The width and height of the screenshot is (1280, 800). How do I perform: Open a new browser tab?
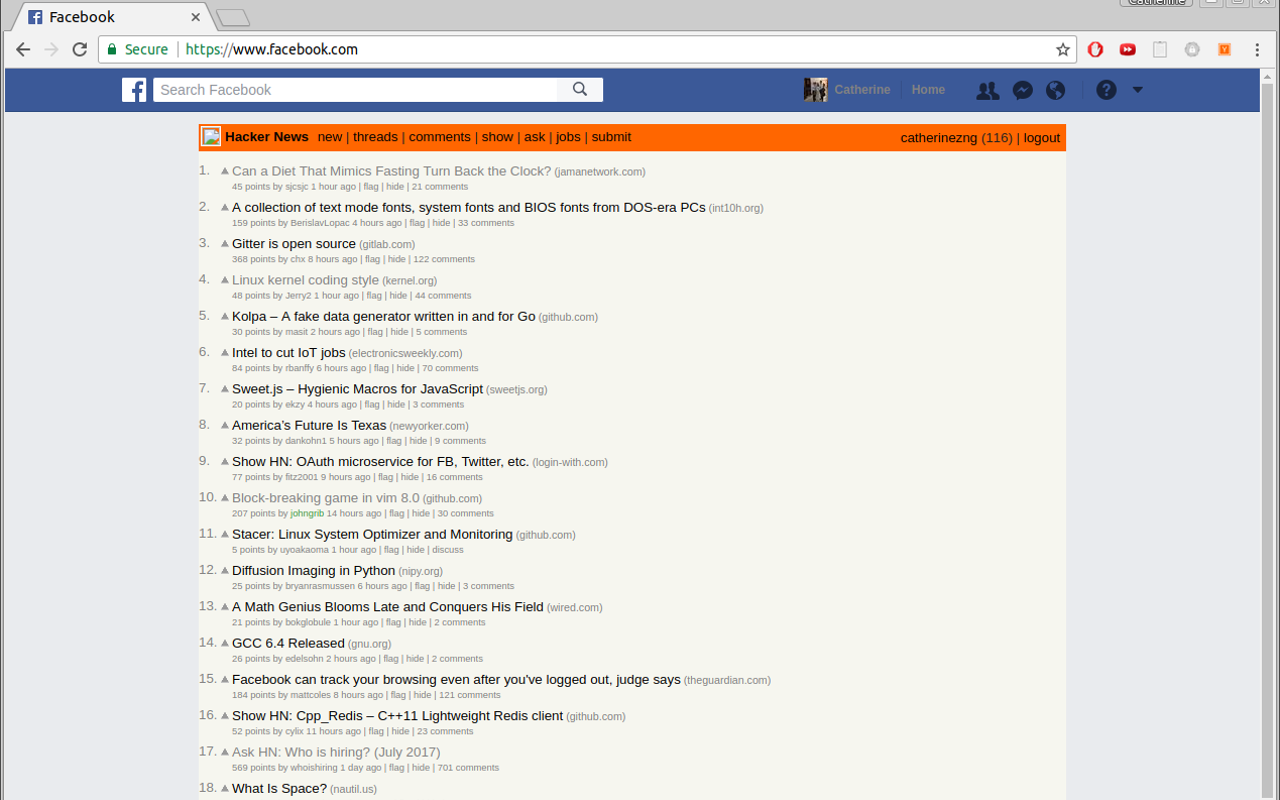coord(233,18)
